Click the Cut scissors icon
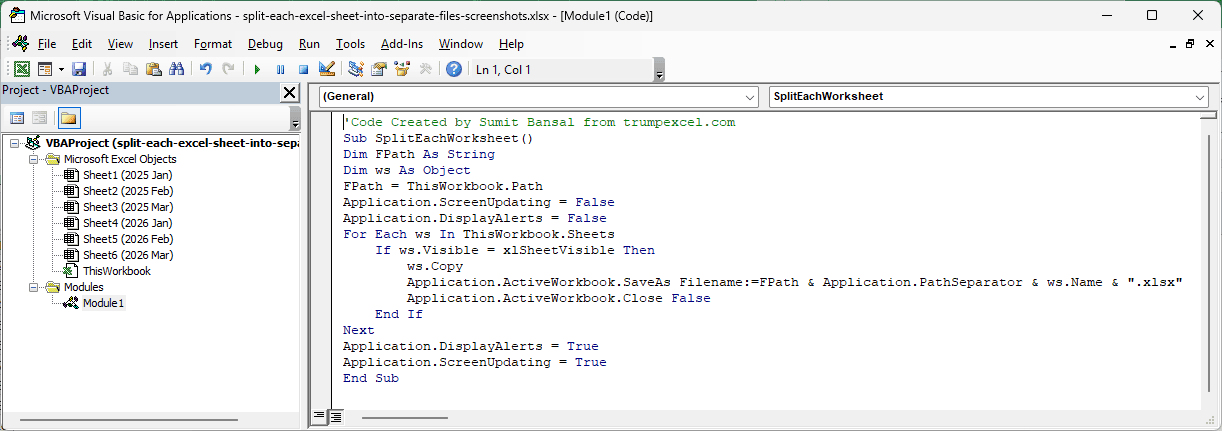This screenshot has width=1222, height=431. pos(107,69)
